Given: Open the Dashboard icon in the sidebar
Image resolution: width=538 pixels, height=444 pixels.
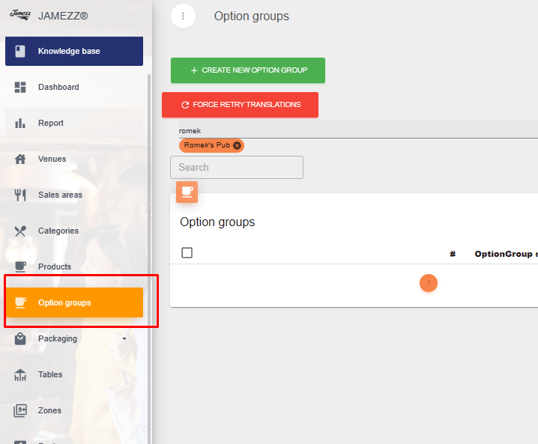Looking at the screenshot, I should click(x=20, y=87).
